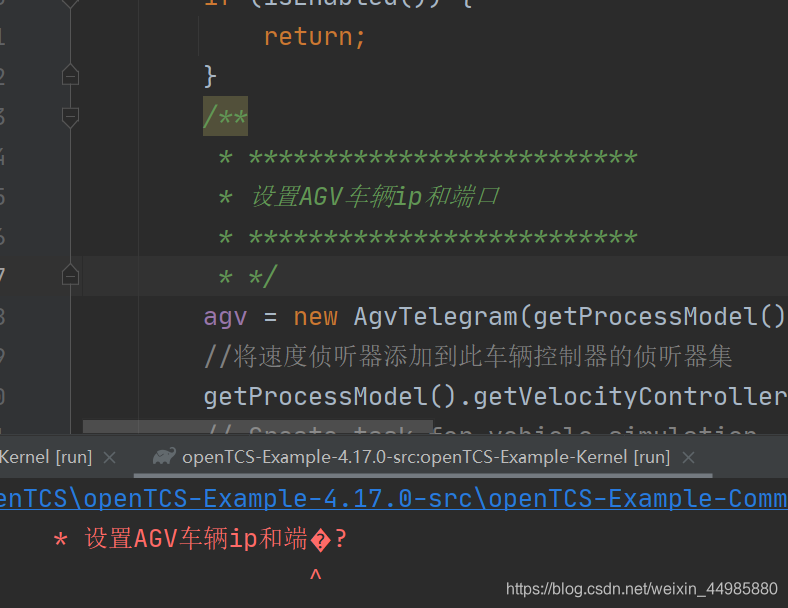Click the agv variable name
Viewport: 788px width, 608px height.
[225, 317]
